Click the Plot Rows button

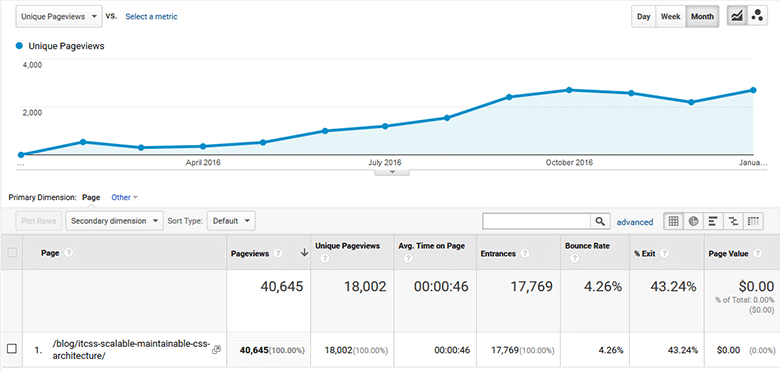(39, 221)
